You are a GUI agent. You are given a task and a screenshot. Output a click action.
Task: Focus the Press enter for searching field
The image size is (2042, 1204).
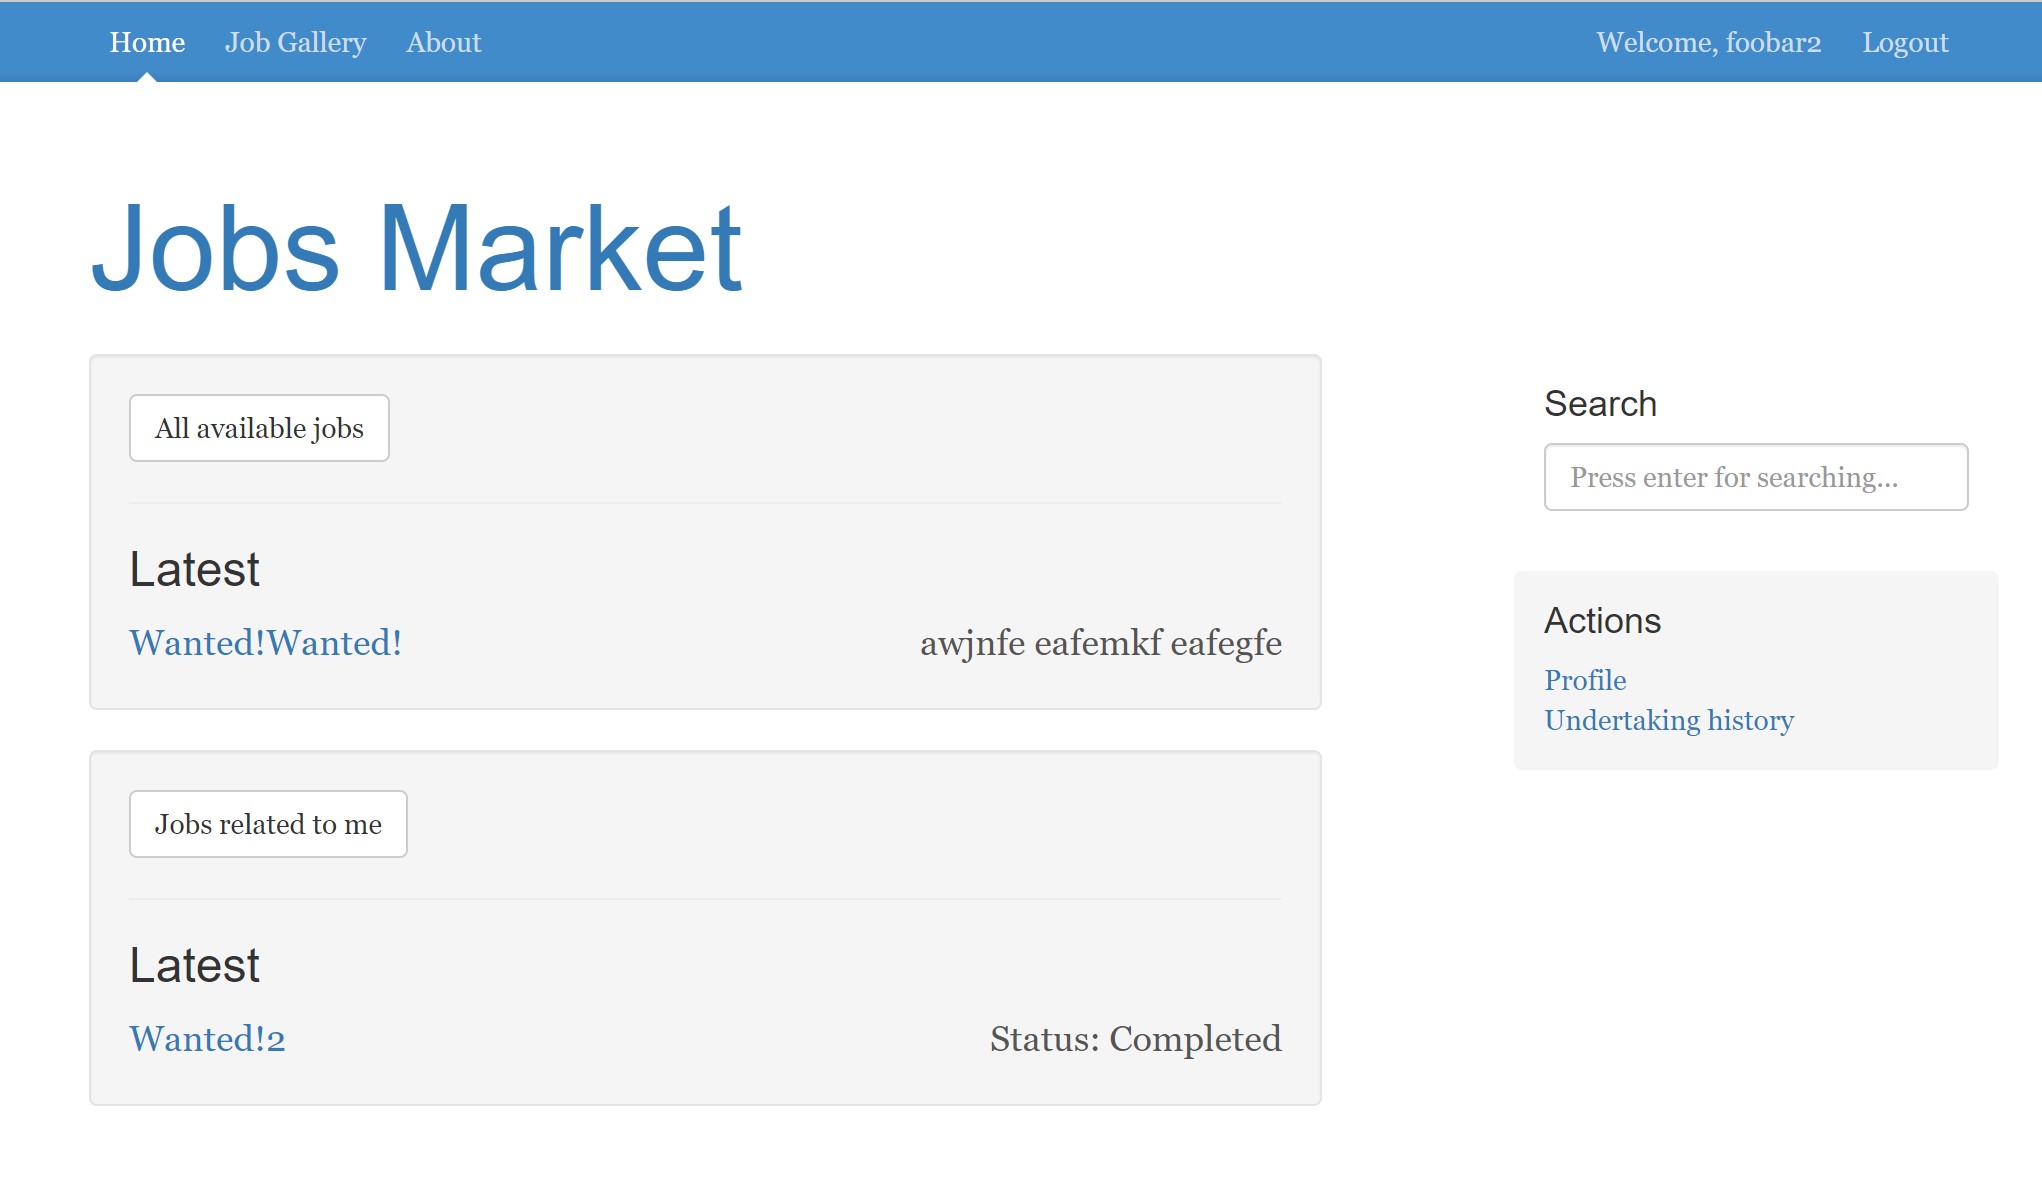(x=1755, y=477)
